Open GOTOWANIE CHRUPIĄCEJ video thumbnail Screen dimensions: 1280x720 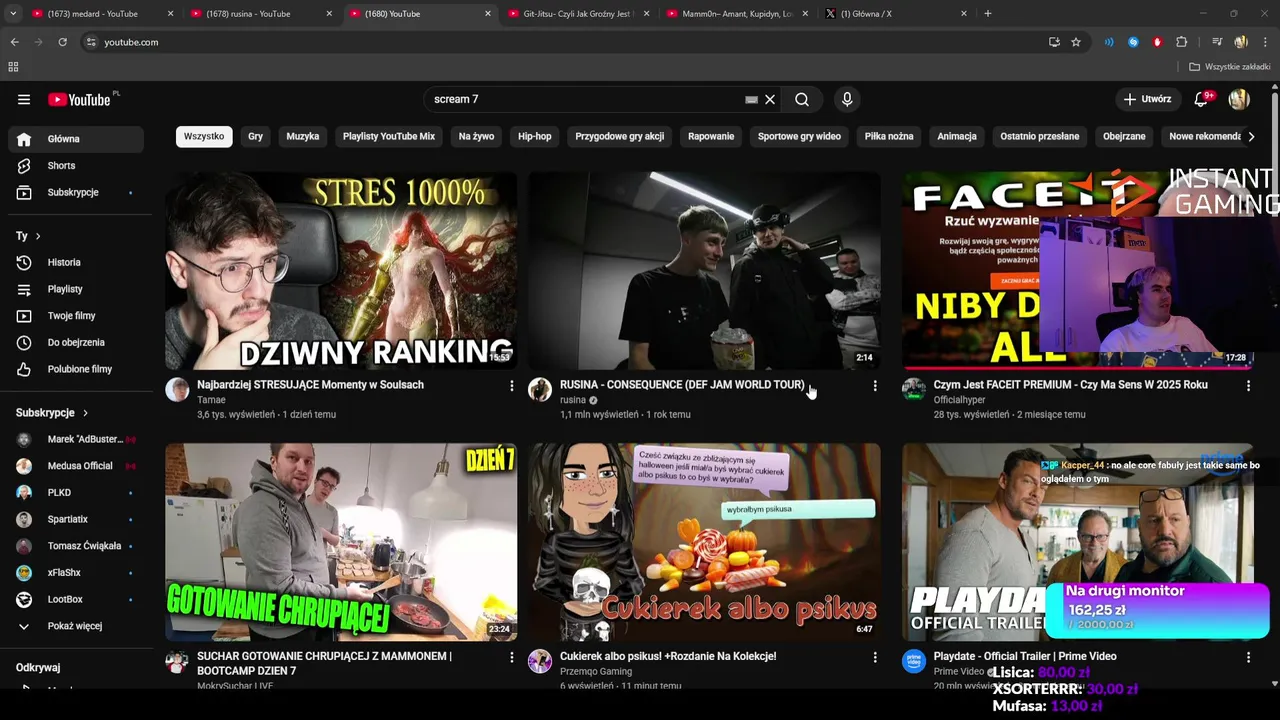(x=341, y=542)
